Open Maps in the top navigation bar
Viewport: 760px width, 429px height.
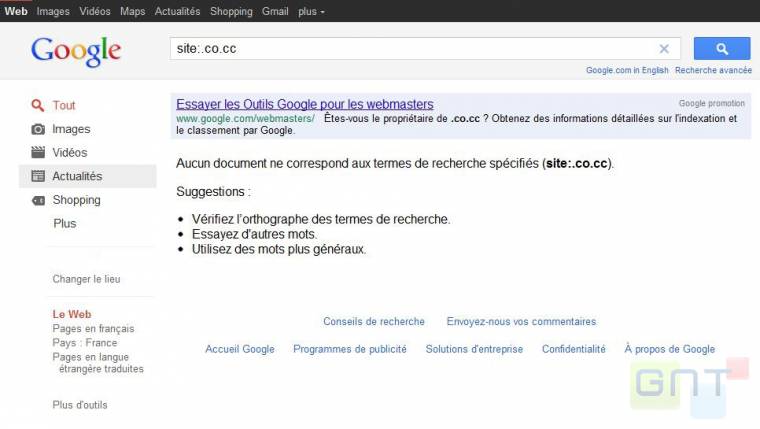tap(132, 11)
